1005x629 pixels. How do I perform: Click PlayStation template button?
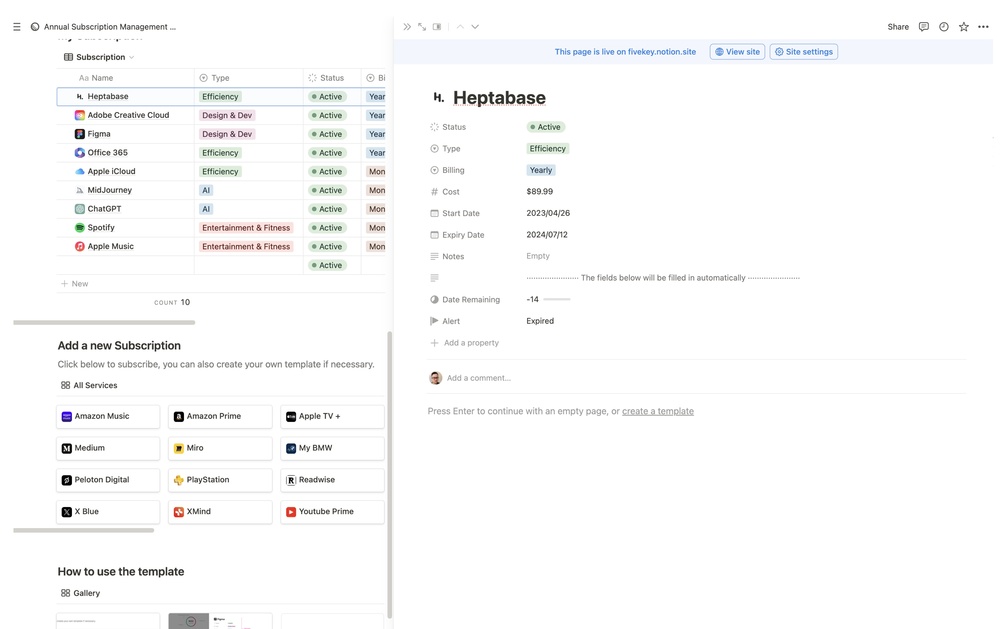(220, 480)
